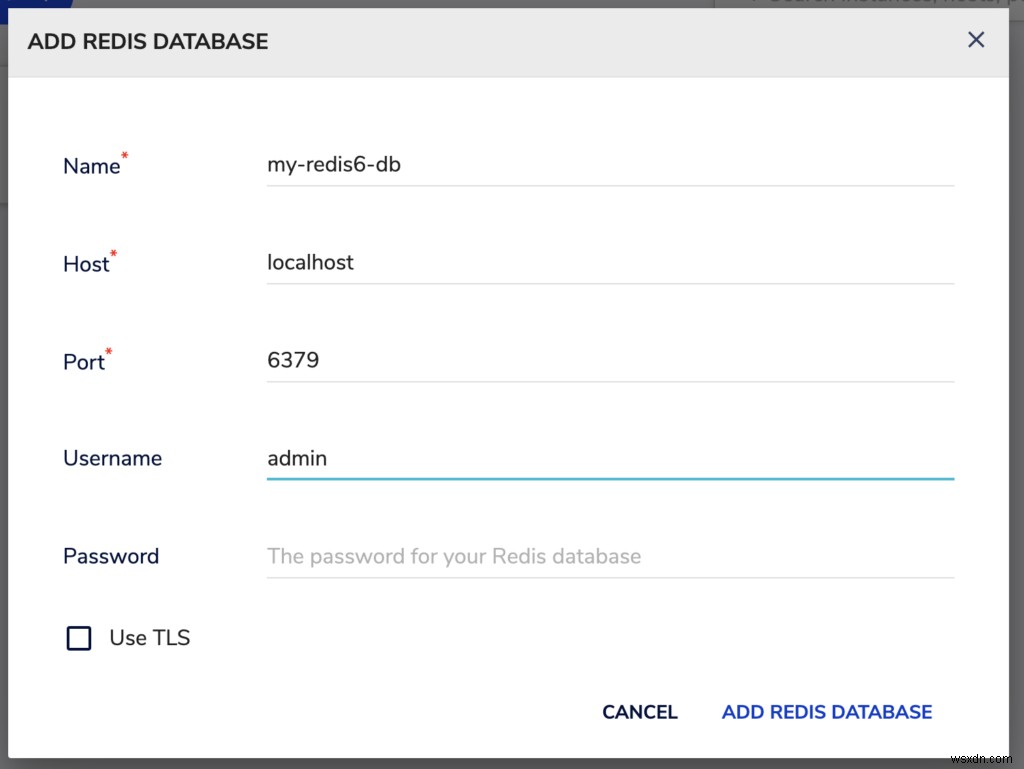Click the Use TLS label text
The image size is (1024, 769).
point(150,637)
